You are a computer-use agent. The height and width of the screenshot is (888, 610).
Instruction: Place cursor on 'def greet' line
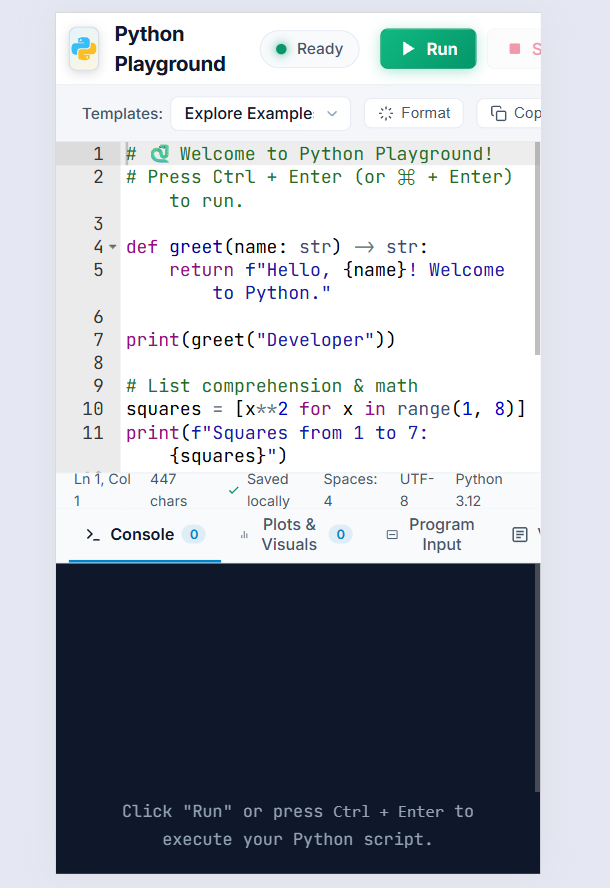277,247
